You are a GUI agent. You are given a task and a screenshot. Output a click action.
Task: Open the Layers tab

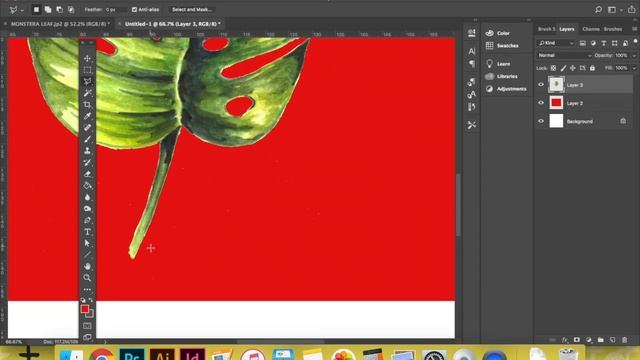567,29
